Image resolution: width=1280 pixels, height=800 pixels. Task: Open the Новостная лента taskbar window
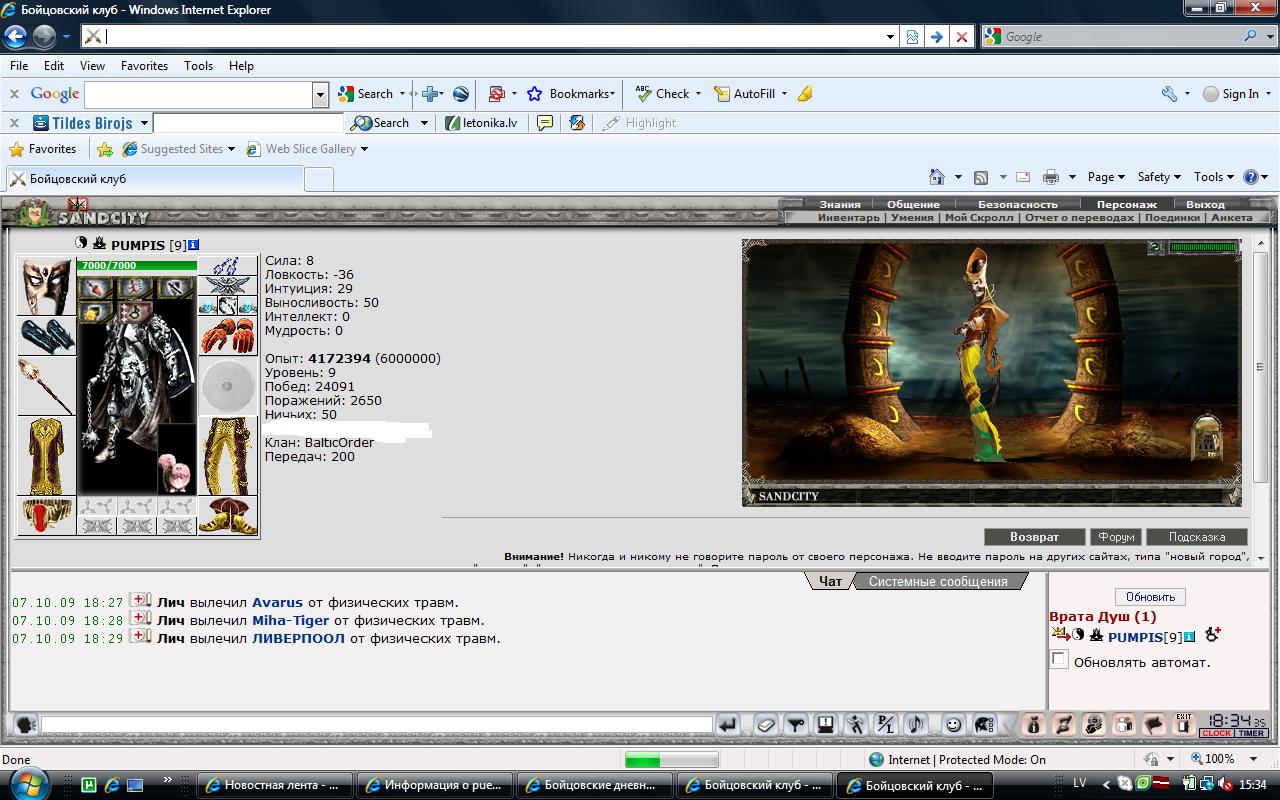[x=275, y=785]
